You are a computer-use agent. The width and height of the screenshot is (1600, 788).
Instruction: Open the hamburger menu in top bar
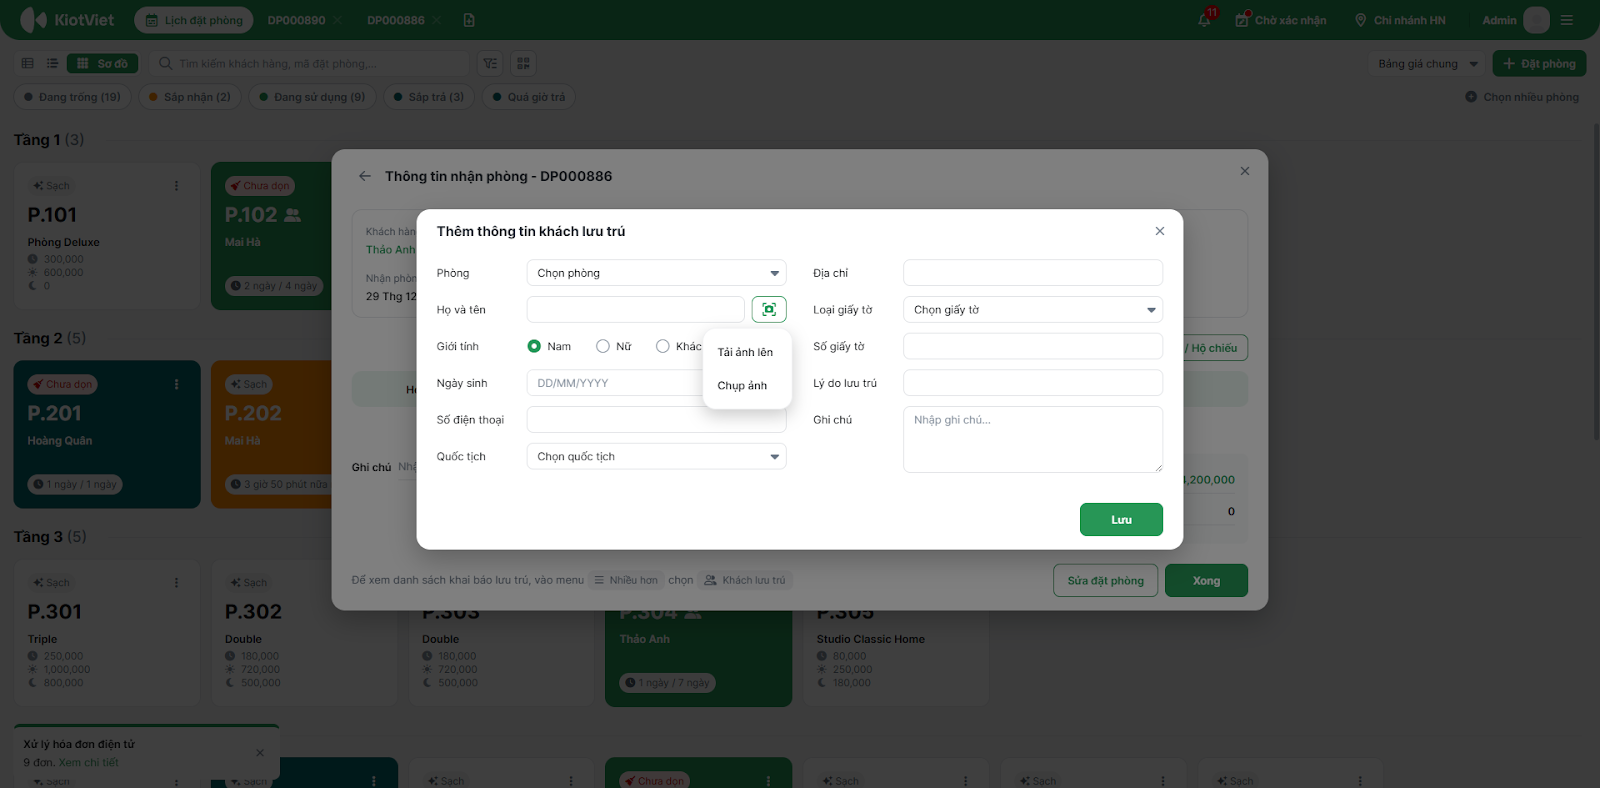(x=1567, y=20)
